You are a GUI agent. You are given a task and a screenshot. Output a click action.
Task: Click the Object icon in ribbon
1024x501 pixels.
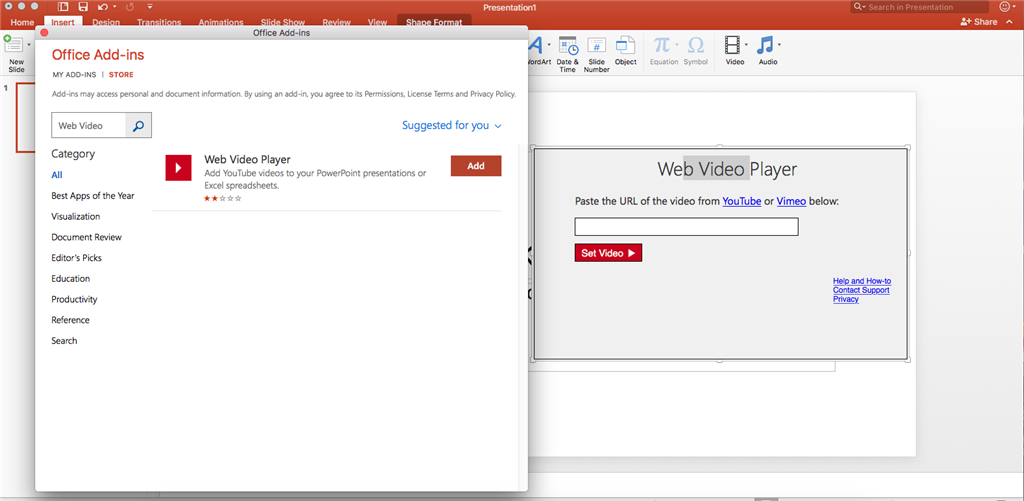pyautogui.click(x=626, y=46)
